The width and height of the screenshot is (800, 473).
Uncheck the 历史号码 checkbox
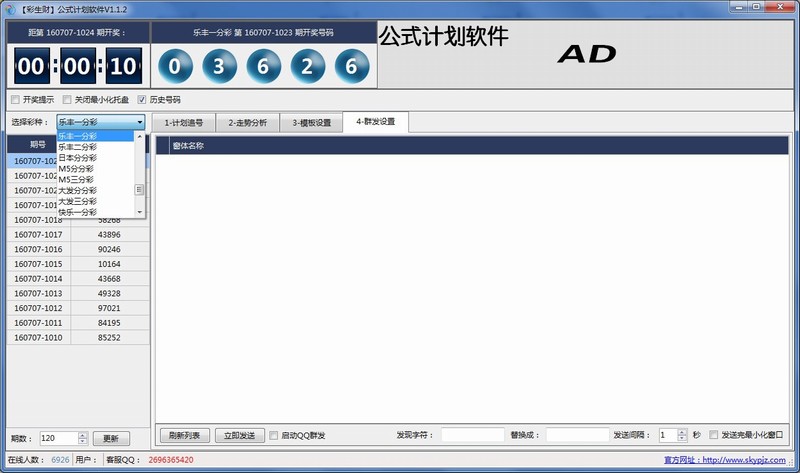coord(142,100)
